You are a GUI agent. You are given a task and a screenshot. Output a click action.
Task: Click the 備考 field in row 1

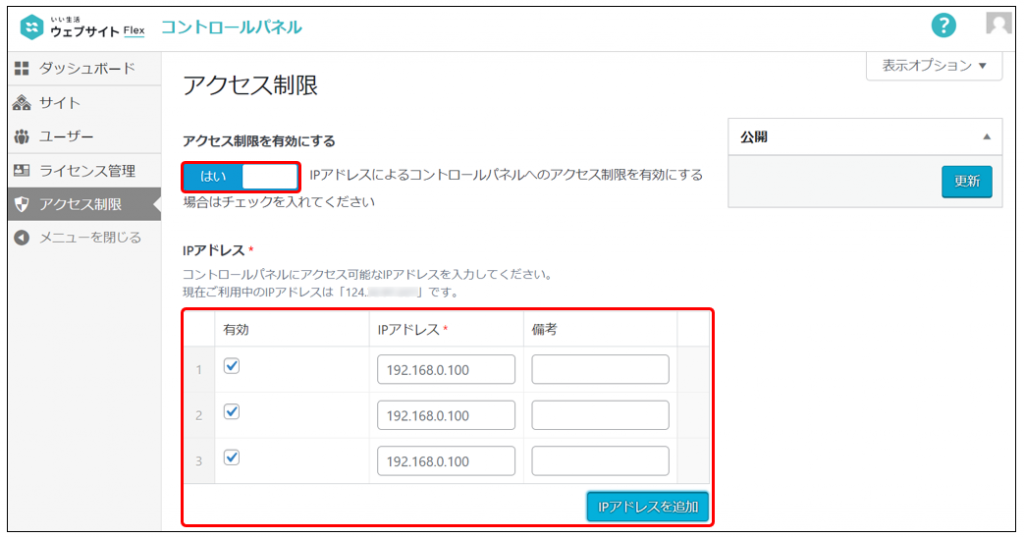pyautogui.click(x=600, y=370)
